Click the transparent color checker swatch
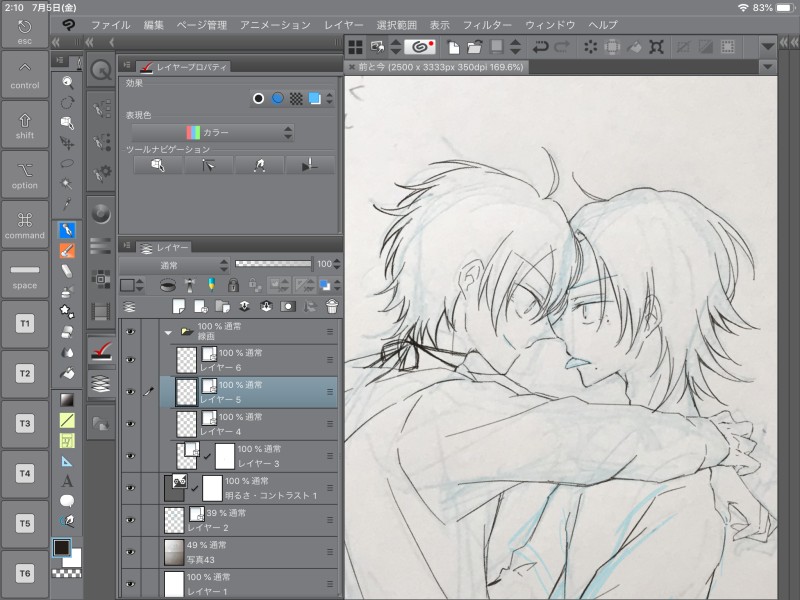The height and width of the screenshot is (600, 800). coord(67,574)
